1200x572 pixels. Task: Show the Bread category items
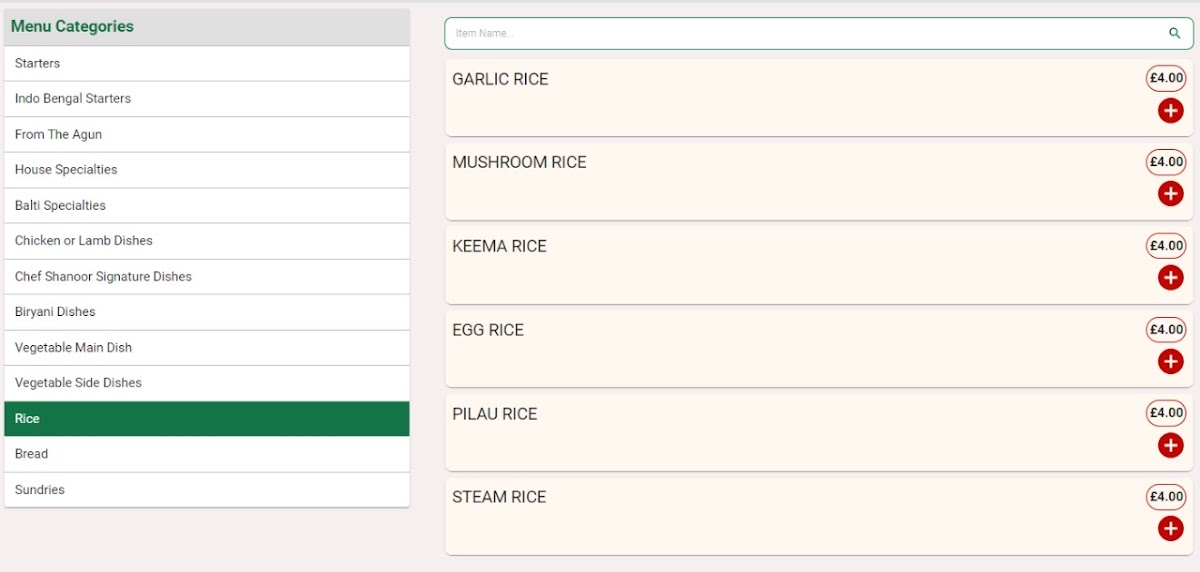206,454
